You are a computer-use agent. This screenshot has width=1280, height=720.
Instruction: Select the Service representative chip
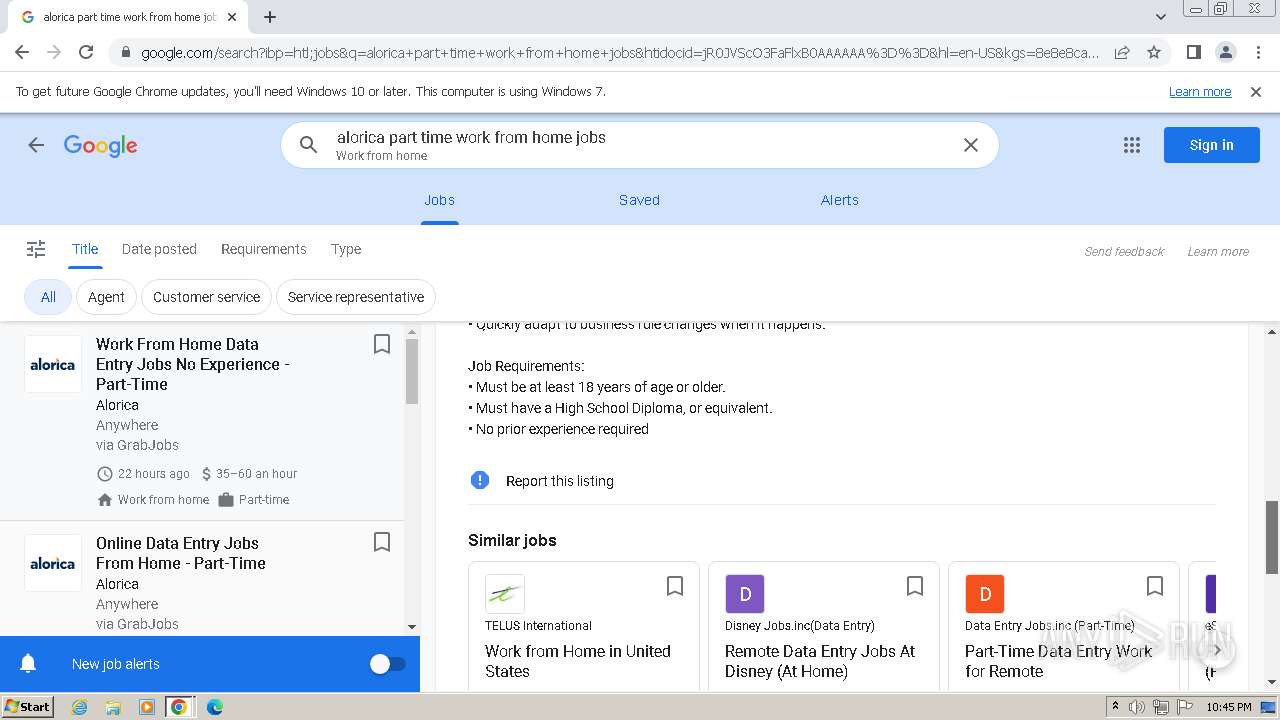356,297
